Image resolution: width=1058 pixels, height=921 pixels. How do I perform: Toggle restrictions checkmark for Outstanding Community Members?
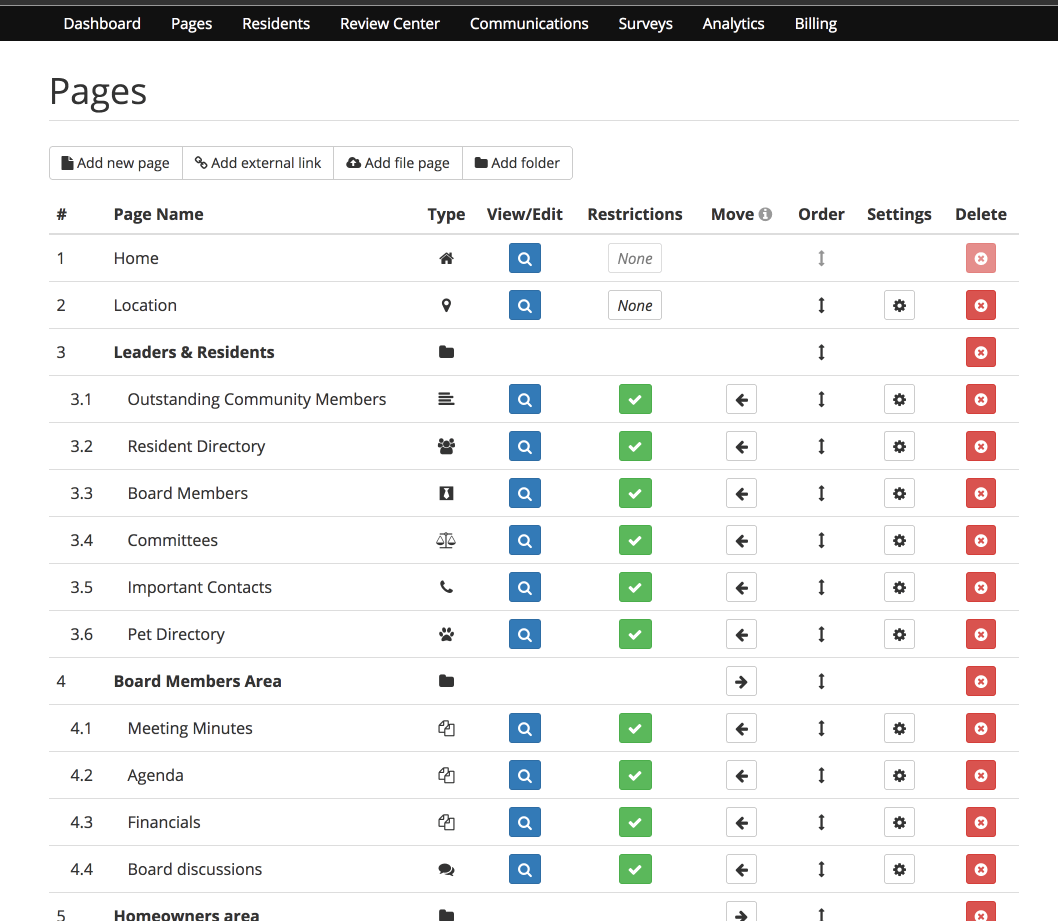[x=635, y=399]
